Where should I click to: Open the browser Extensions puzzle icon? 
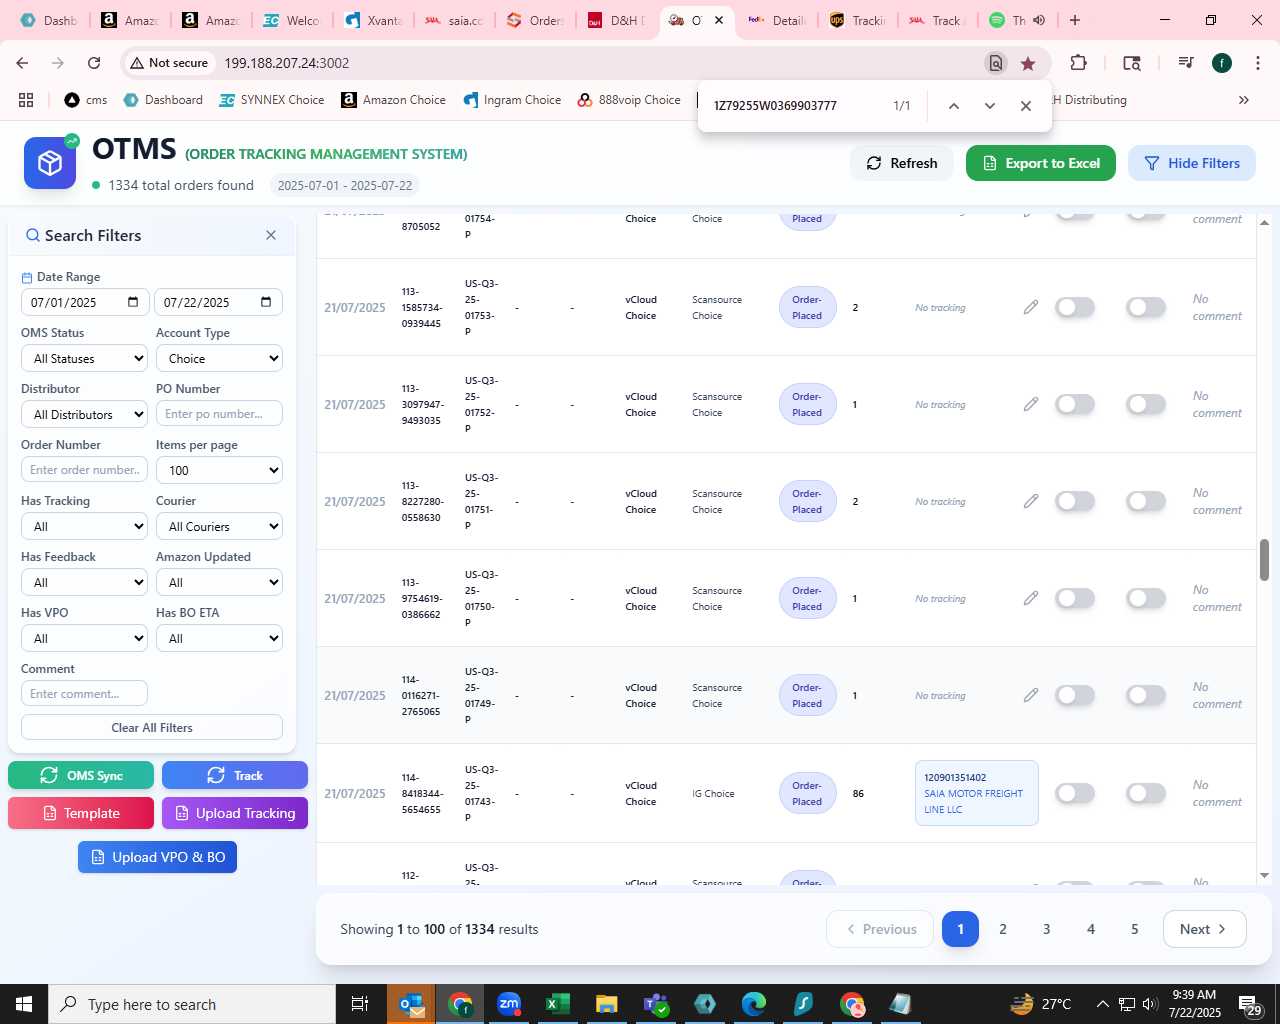pyautogui.click(x=1078, y=63)
